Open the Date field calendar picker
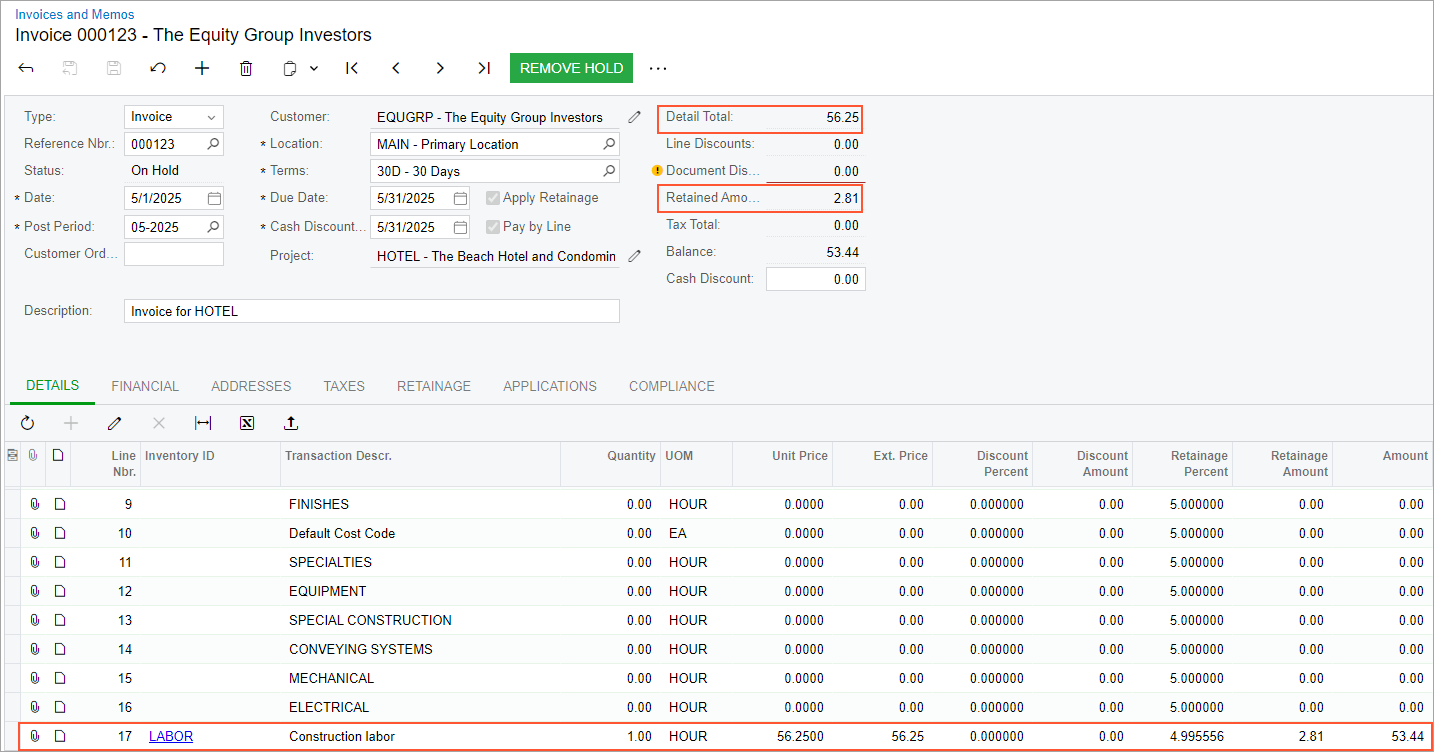The width and height of the screenshot is (1434, 752). coord(214,198)
